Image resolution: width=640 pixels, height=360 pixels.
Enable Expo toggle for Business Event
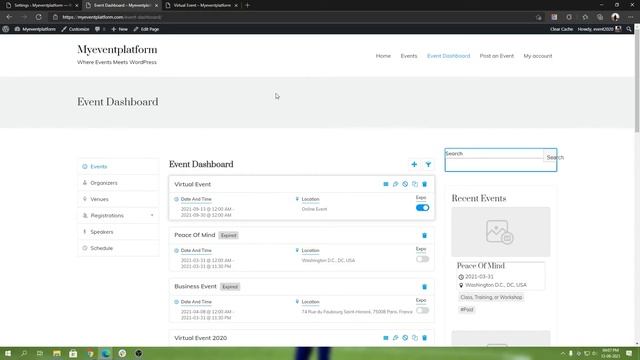click(422, 311)
